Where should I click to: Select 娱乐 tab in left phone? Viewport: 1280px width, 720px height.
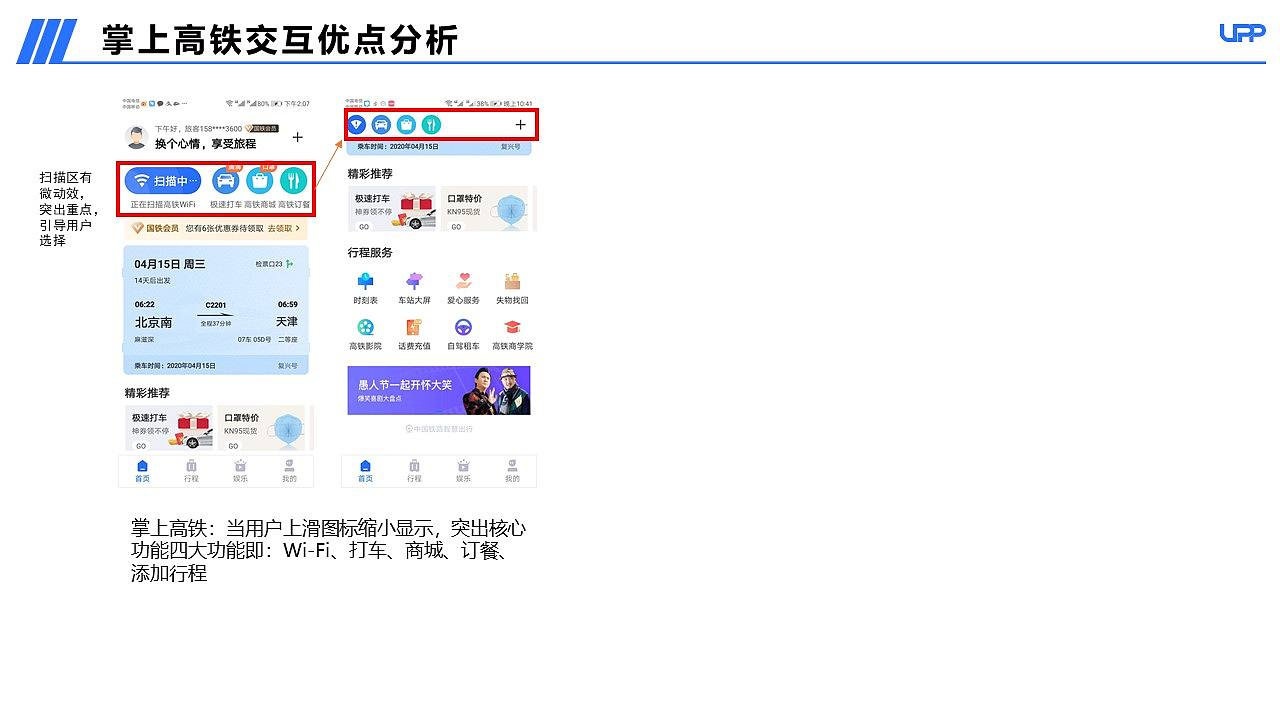click(240, 471)
